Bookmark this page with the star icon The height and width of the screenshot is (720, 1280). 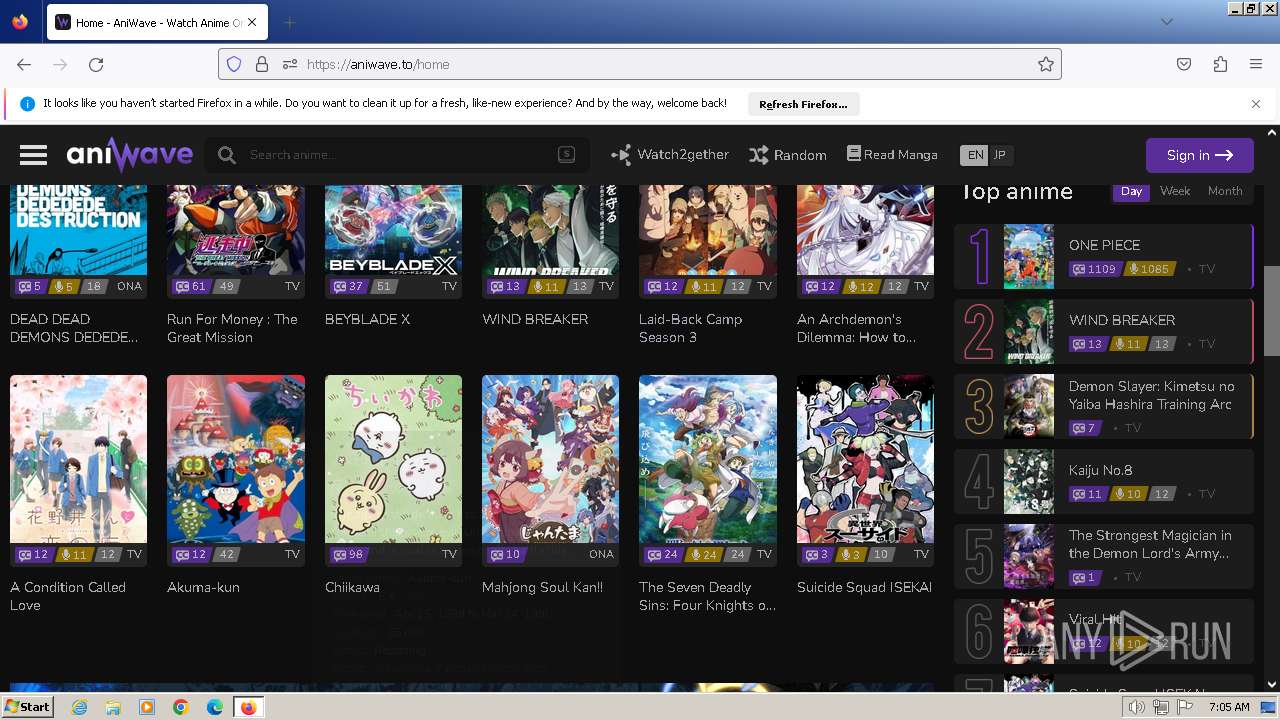1046,64
